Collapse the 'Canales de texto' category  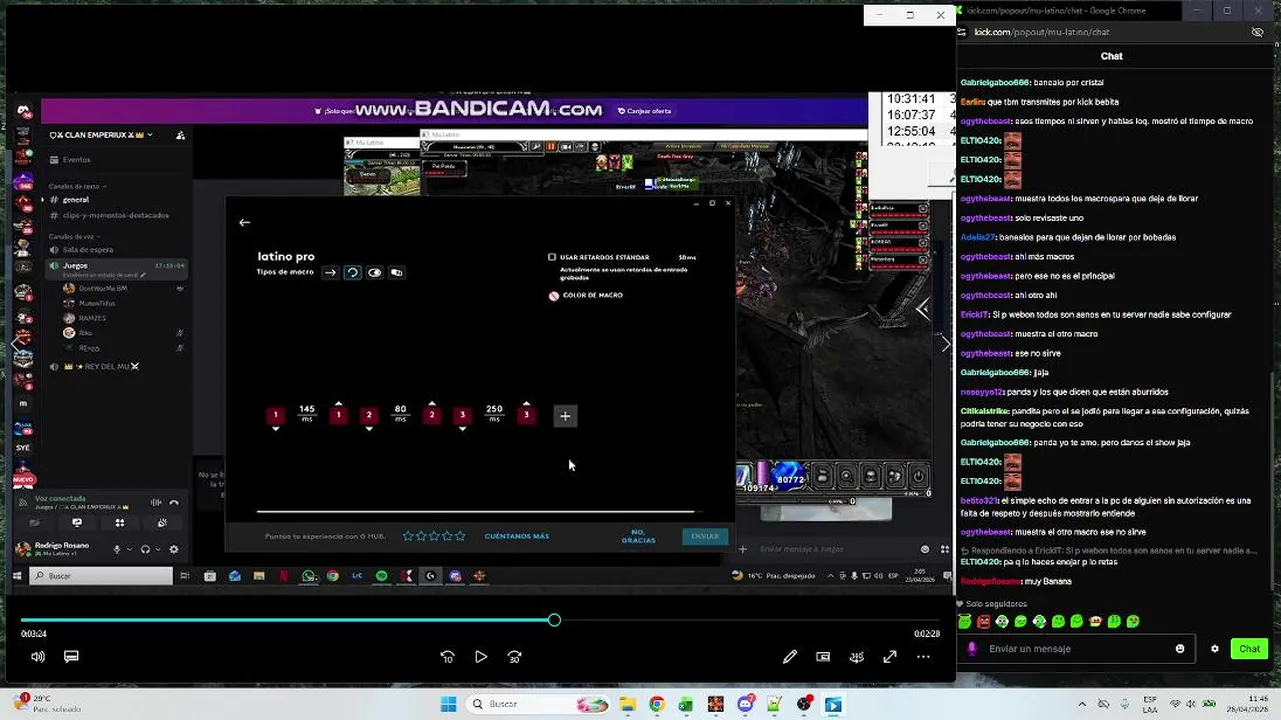click(76, 186)
